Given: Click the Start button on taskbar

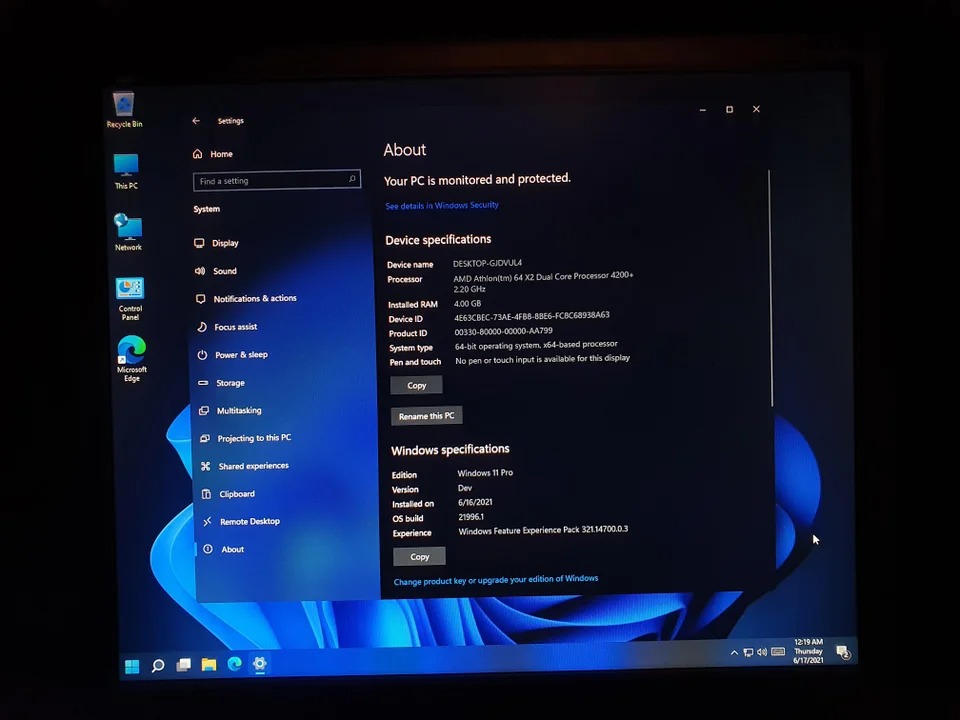Looking at the screenshot, I should 132,666.
